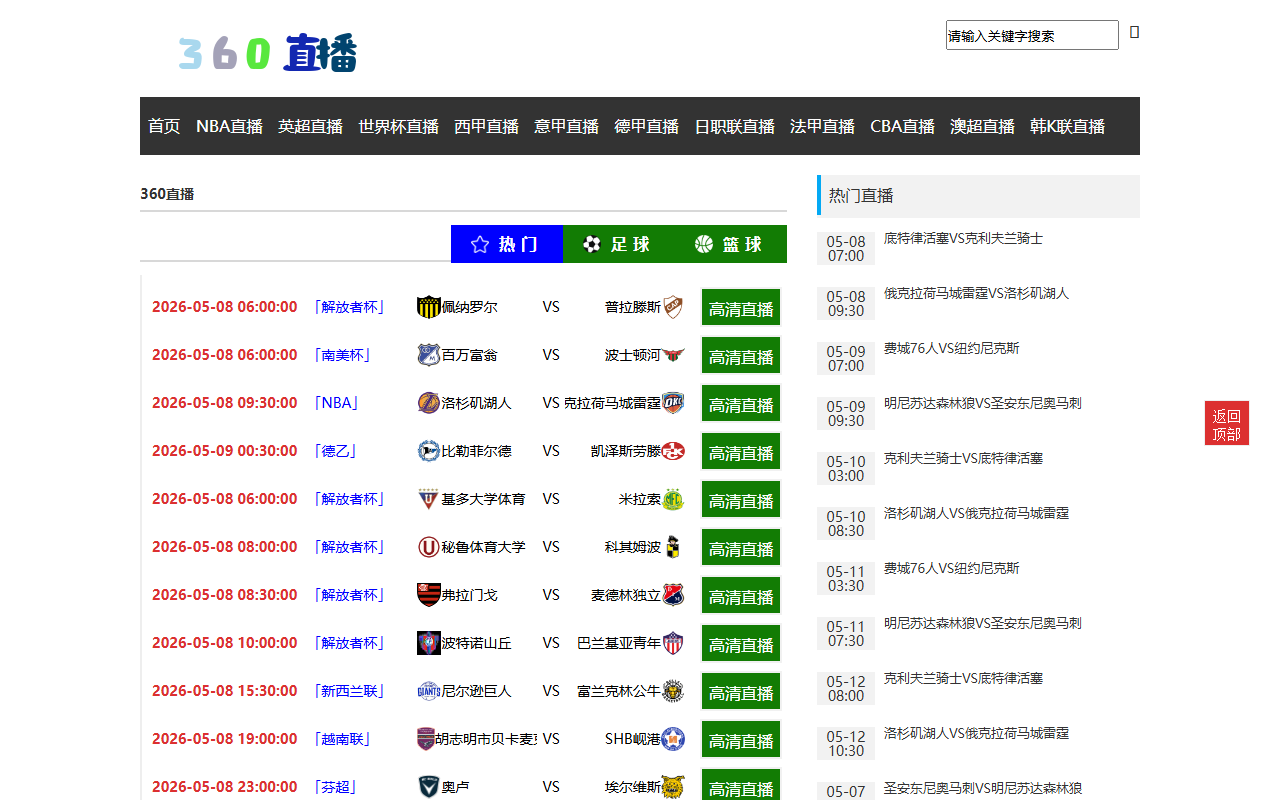1280x800 pixels.
Task: Open sidebar link 费城76人VS纽约尼克斯 on 05-09
Action: (x=952, y=348)
